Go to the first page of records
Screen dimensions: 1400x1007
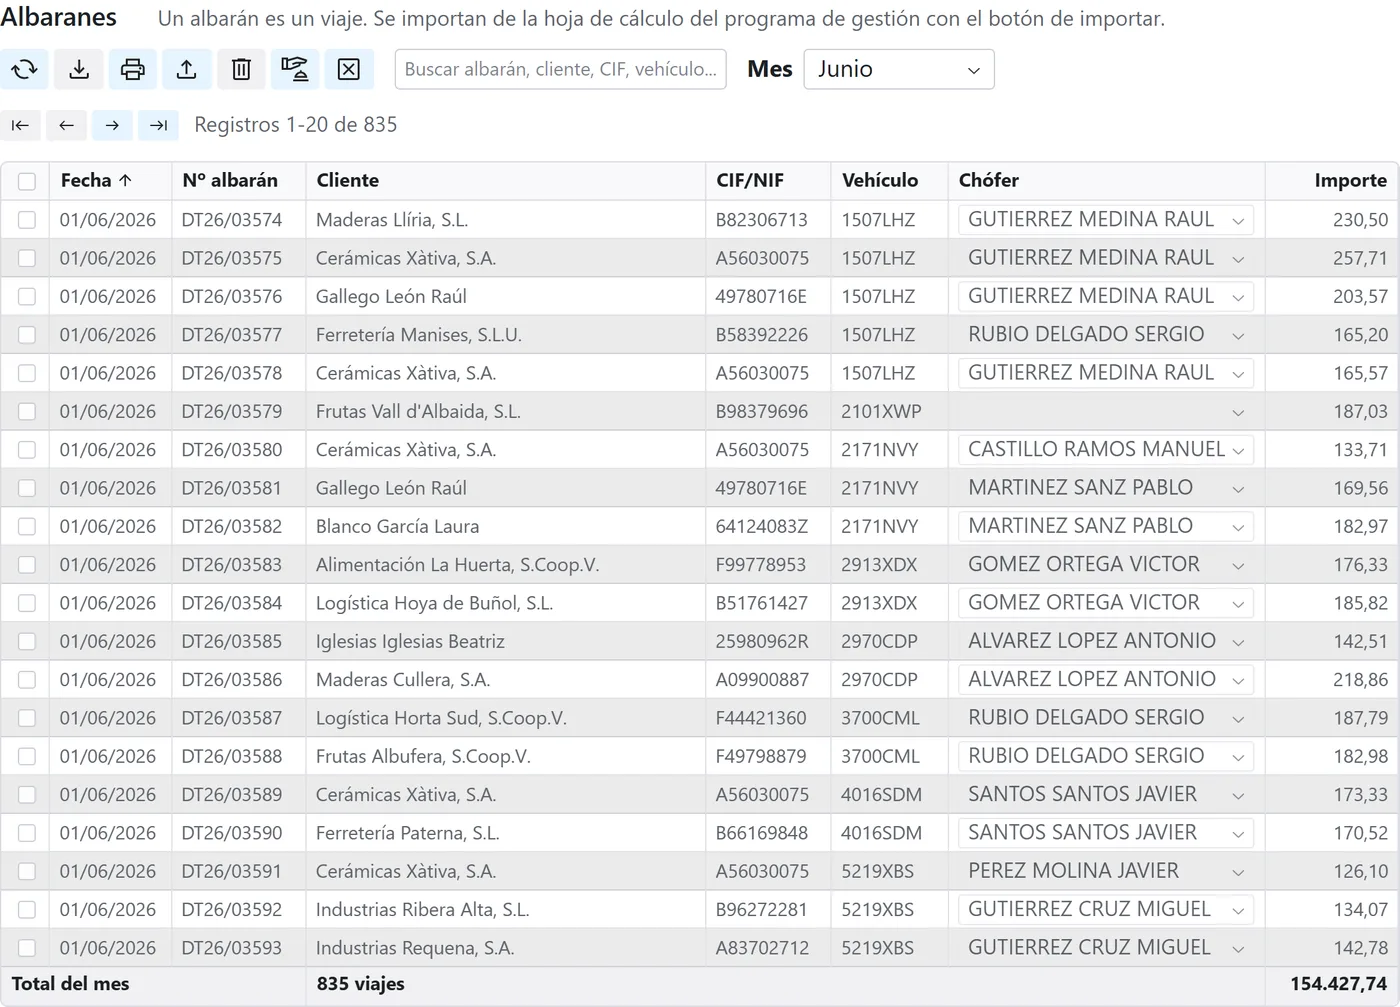20,125
